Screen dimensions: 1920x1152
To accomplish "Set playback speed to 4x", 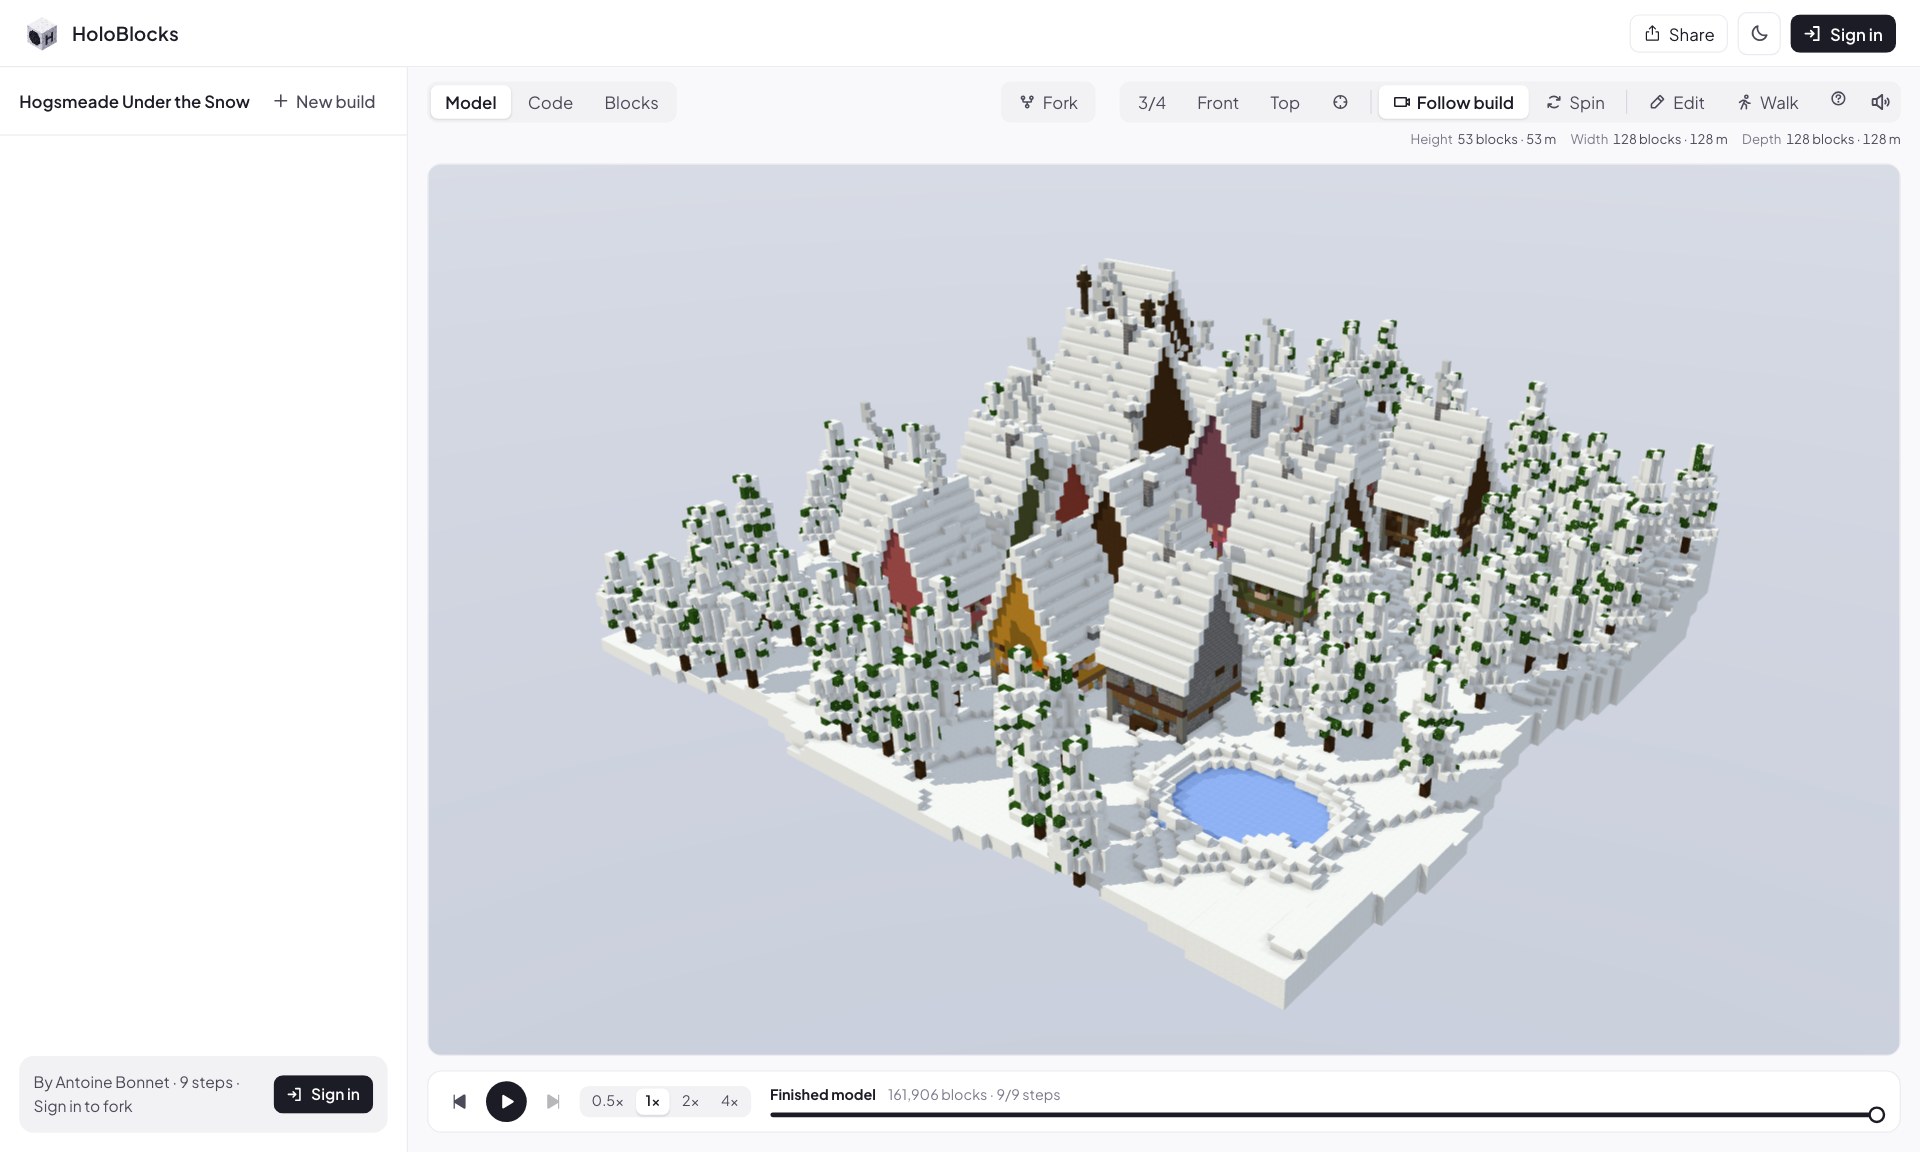I will click(x=729, y=1101).
